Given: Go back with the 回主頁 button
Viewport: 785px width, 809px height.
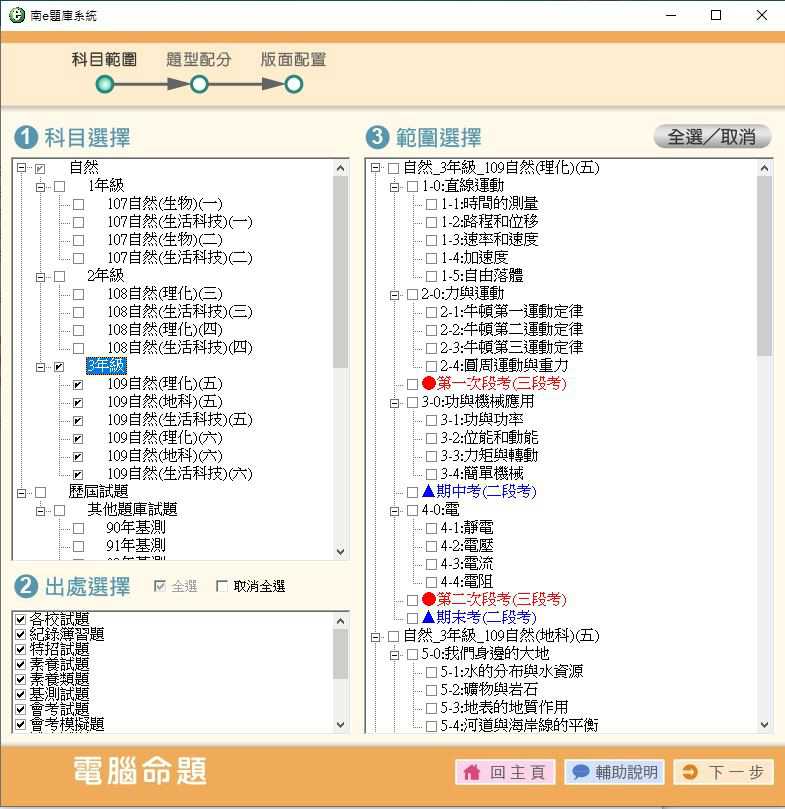Looking at the screenshot, I should point(505,772).
